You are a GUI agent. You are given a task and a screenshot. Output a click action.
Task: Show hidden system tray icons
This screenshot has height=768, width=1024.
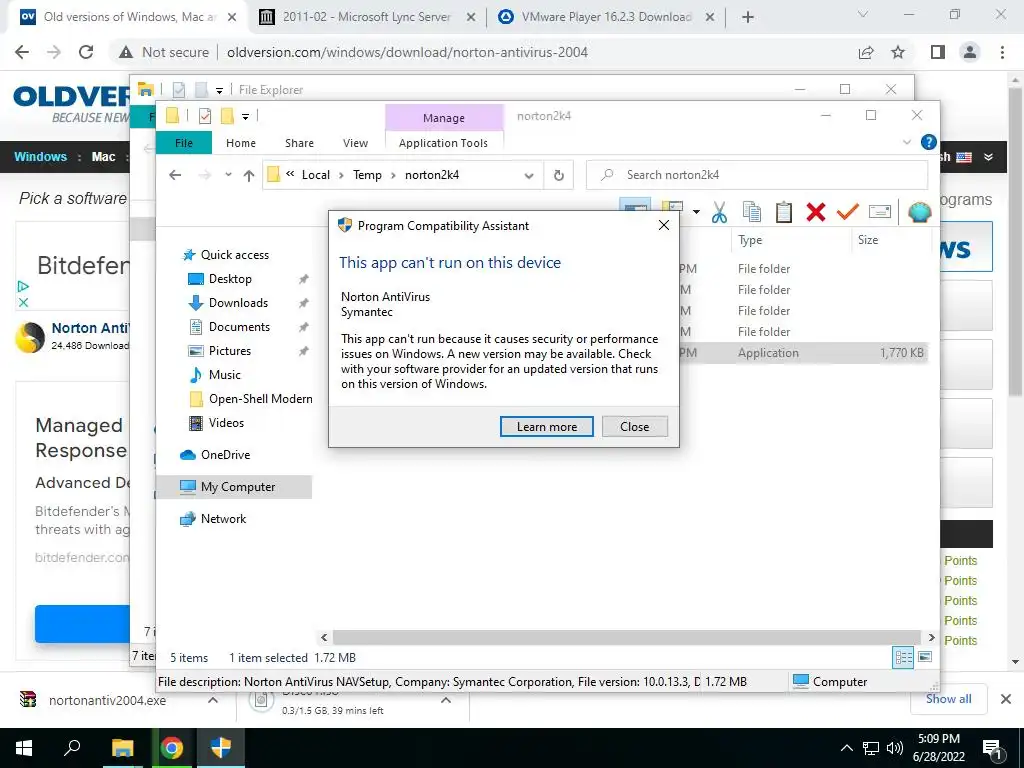pos(846,748)
